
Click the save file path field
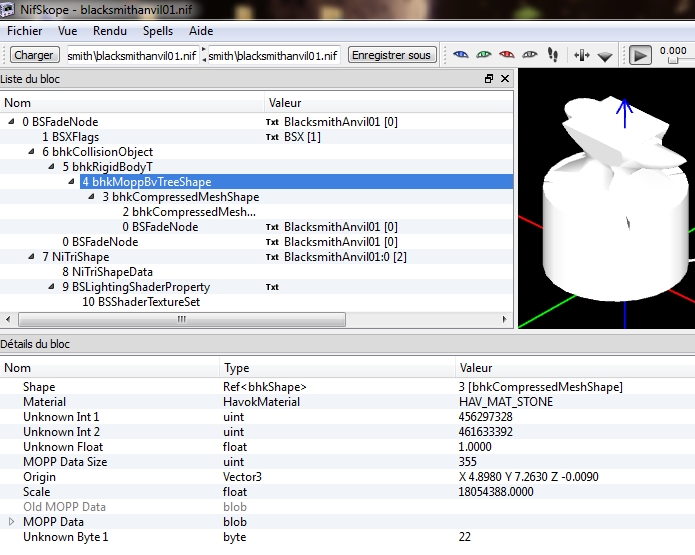pos(273,55)
